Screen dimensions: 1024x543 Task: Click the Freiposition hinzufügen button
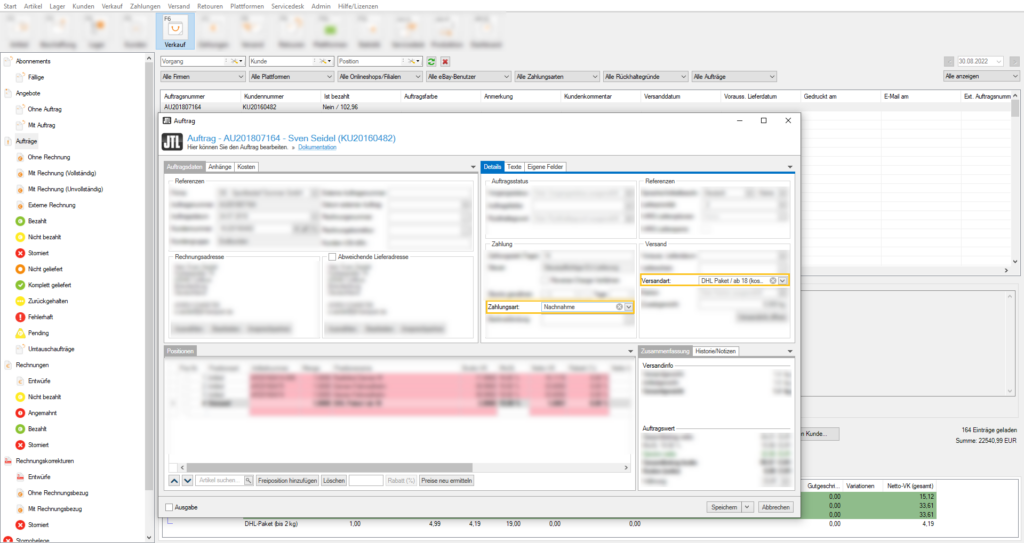tap(287, 481)
